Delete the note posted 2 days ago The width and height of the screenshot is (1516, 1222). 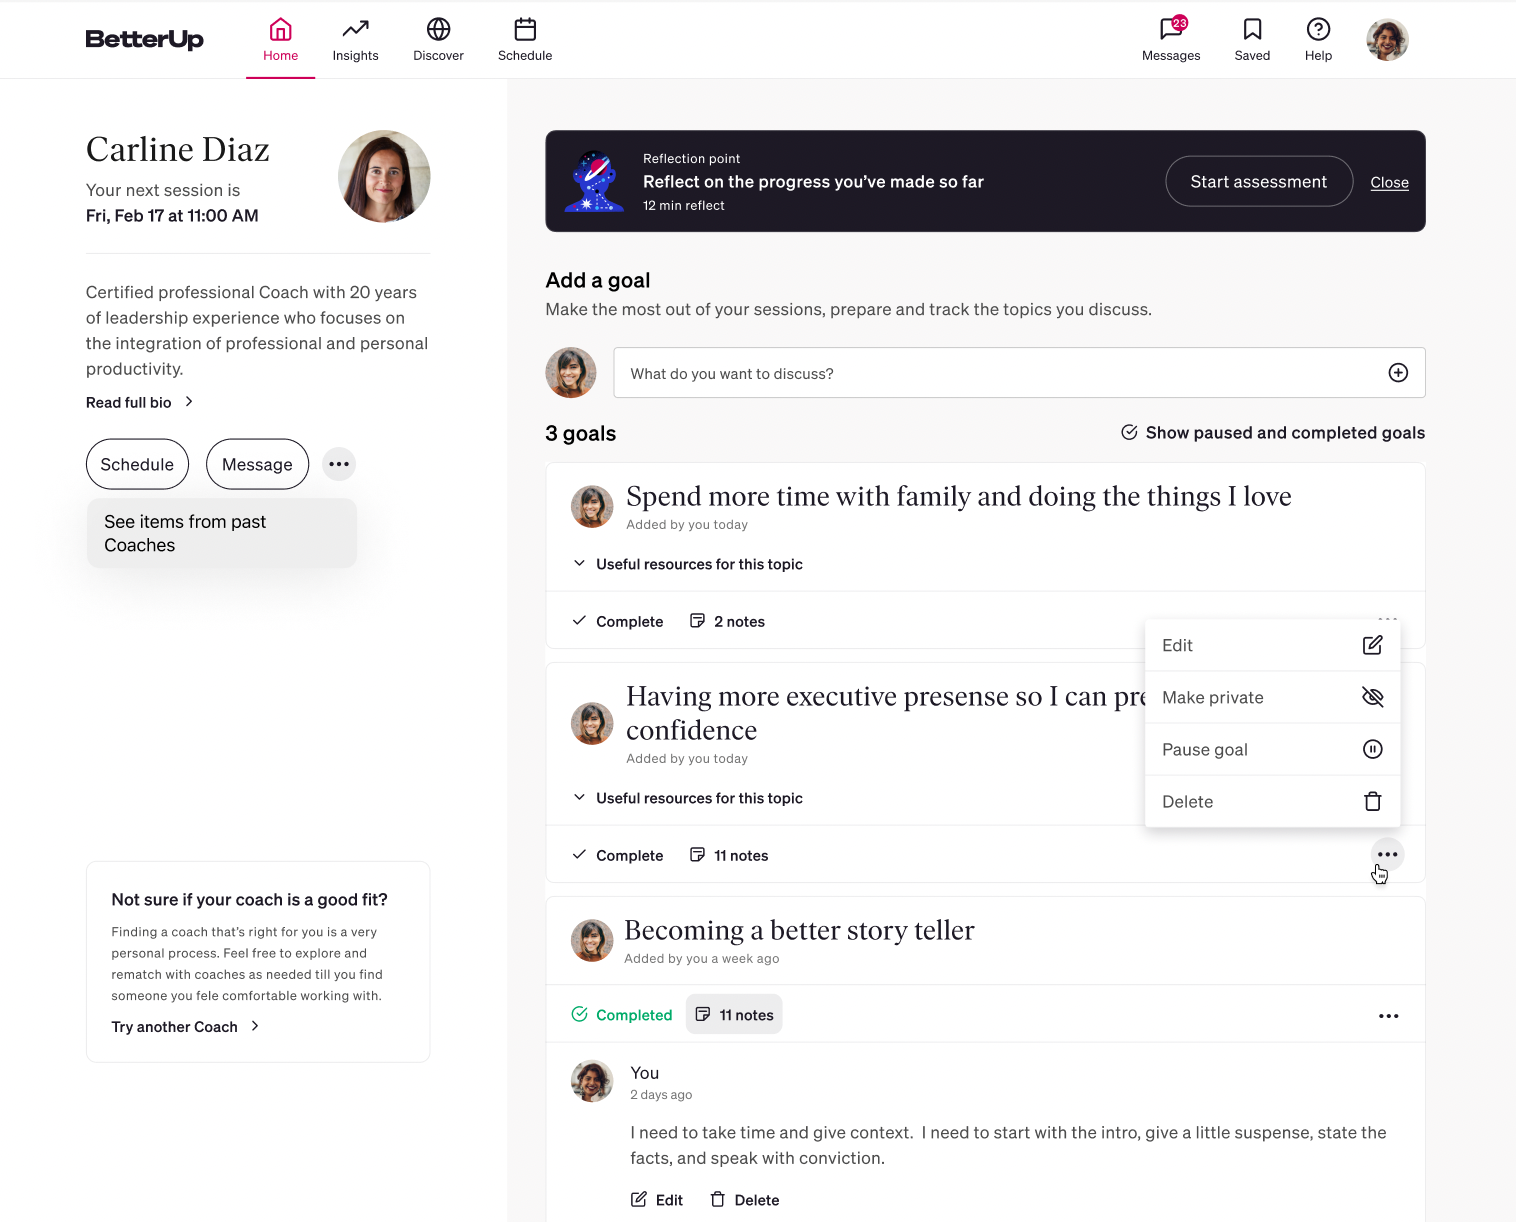745,1200
